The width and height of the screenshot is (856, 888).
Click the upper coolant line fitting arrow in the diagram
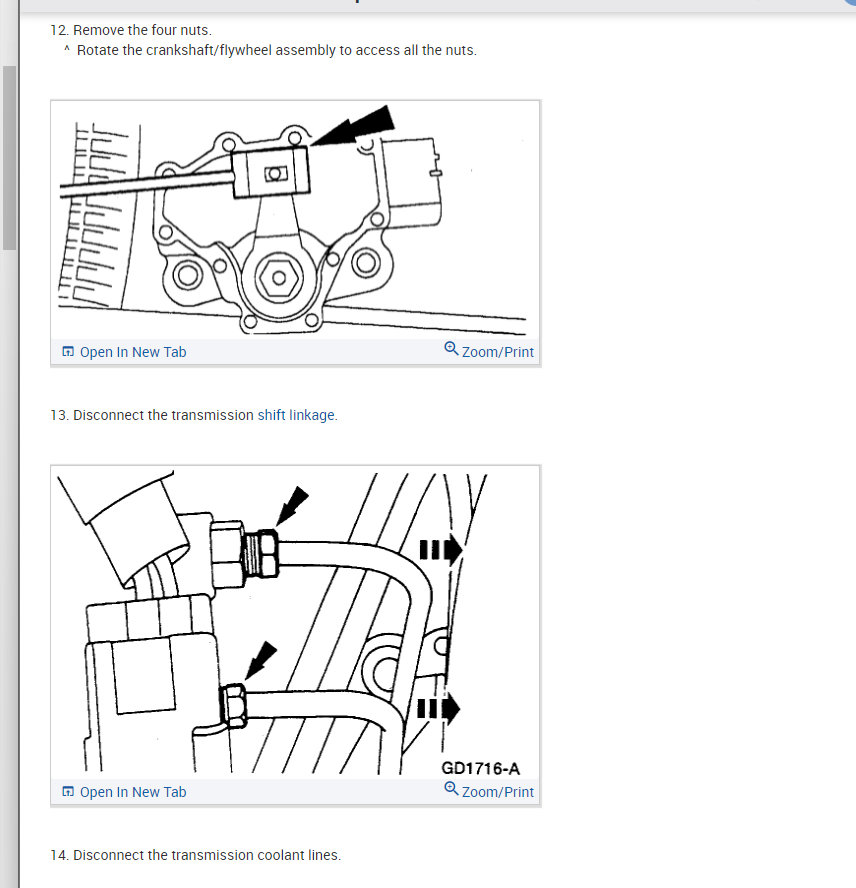click(292, 506)
